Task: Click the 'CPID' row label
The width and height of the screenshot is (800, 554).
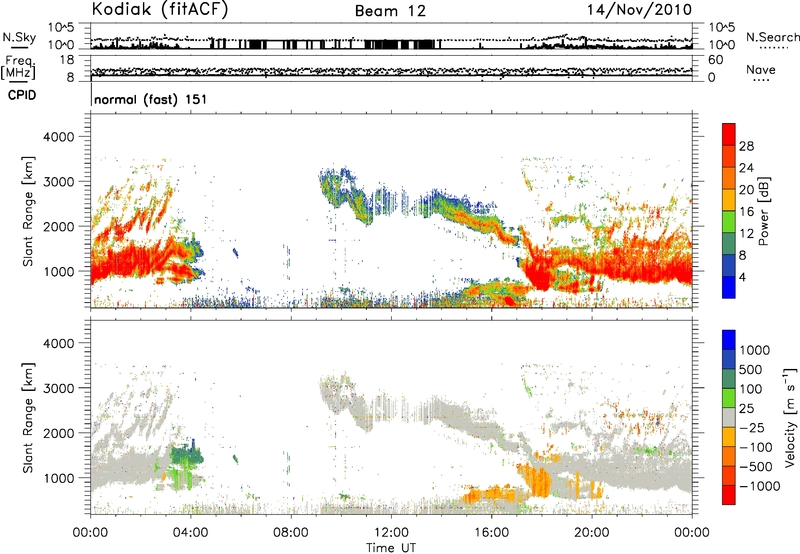Action: tap(22, 95)
